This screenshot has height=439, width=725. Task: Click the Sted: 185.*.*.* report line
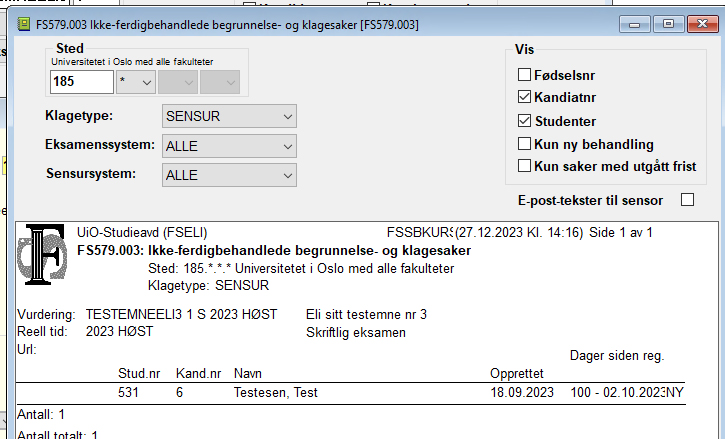[301, 268]
